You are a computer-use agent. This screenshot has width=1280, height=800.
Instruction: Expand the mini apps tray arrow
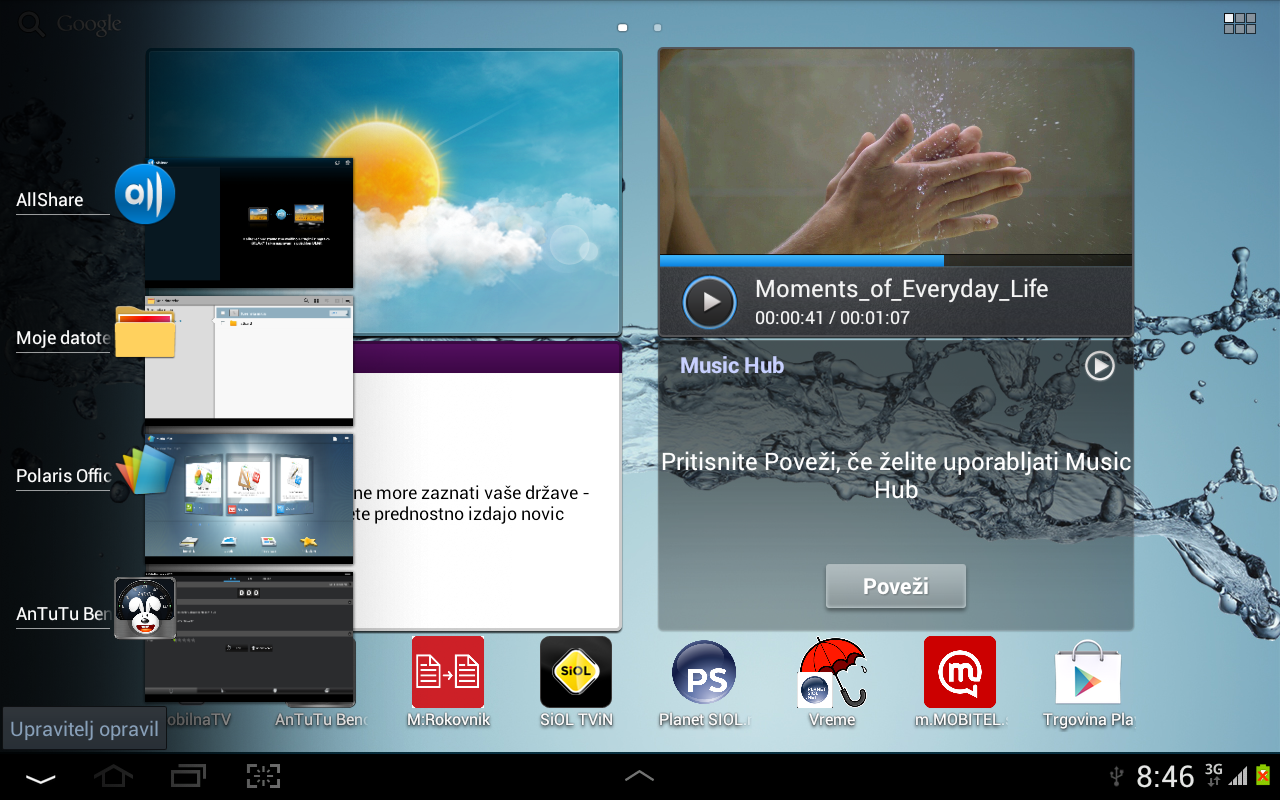pyautogui.click(x=640, y=775)
